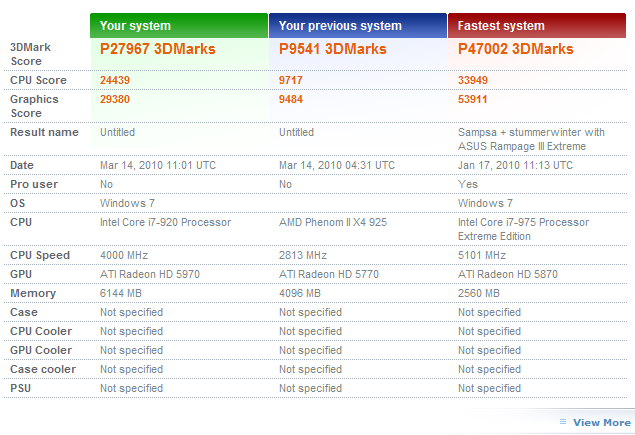Click ATI Radeon HD 5870 entry
The height and width of the screenshot is (435, 635).
[508, 274]
